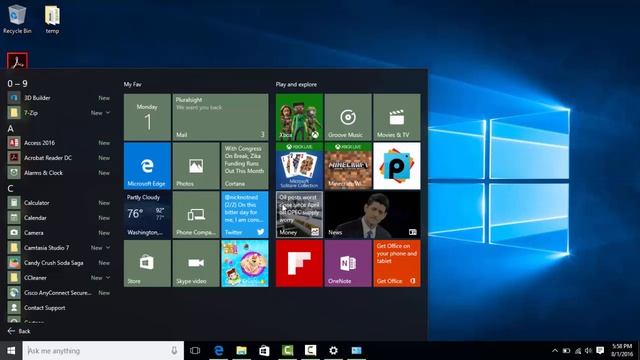This screenshot has width=640, height=360.
Task: Open the green Camtasia taskbar icon
Action: pos(288,351)
